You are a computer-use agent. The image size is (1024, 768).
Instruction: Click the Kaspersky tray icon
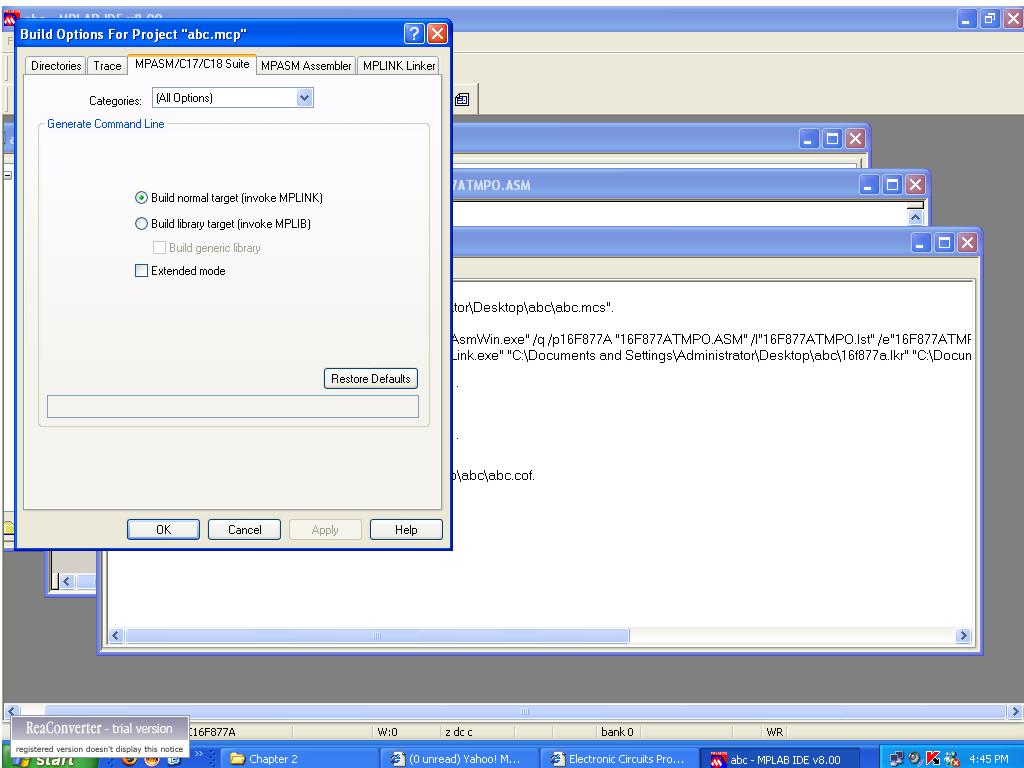933,759
